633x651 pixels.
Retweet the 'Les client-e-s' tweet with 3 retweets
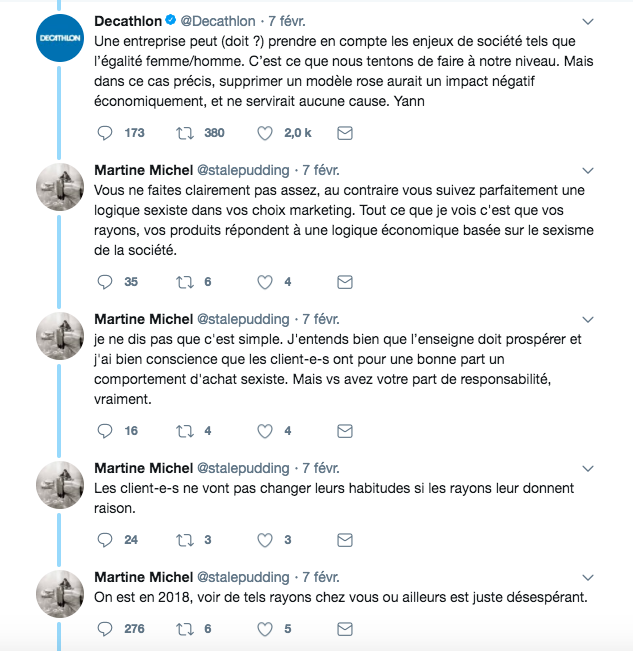(x=185, y=540)
